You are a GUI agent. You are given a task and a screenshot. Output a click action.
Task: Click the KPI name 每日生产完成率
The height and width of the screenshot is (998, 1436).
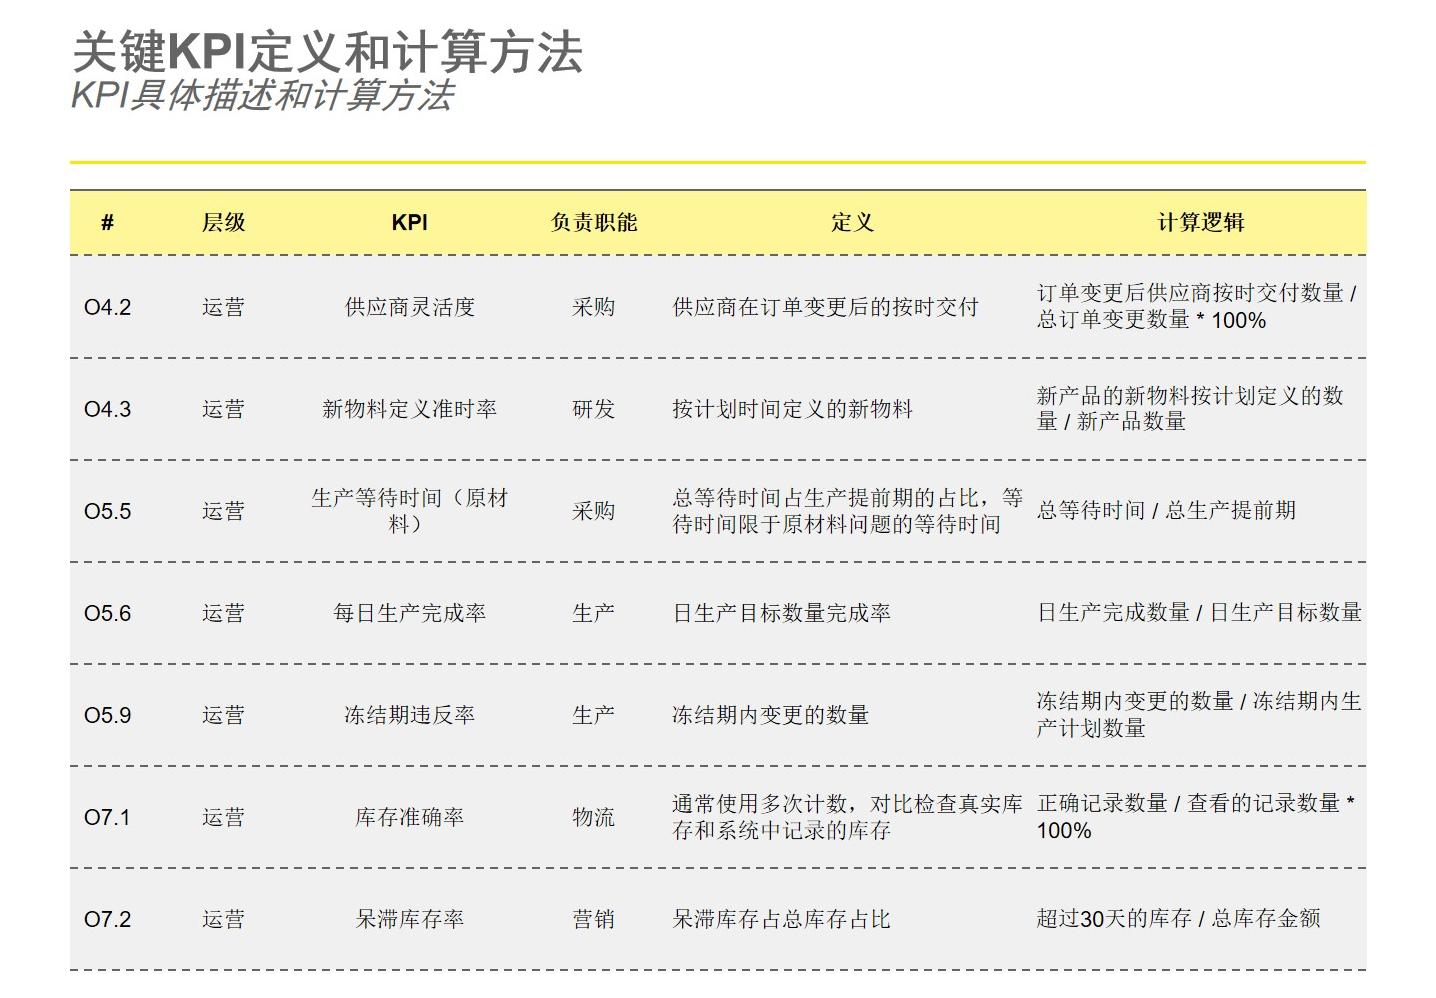tap(409, 613)
